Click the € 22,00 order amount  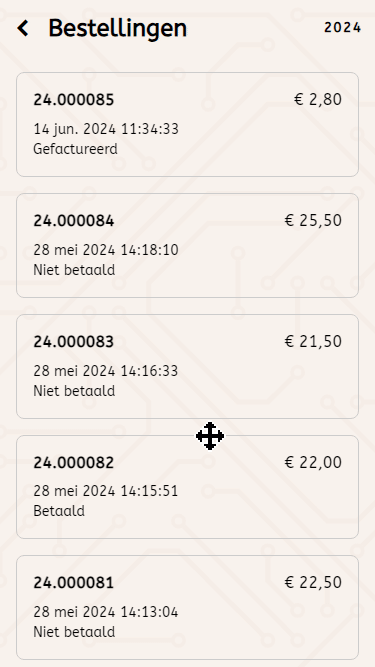point(313,462)
